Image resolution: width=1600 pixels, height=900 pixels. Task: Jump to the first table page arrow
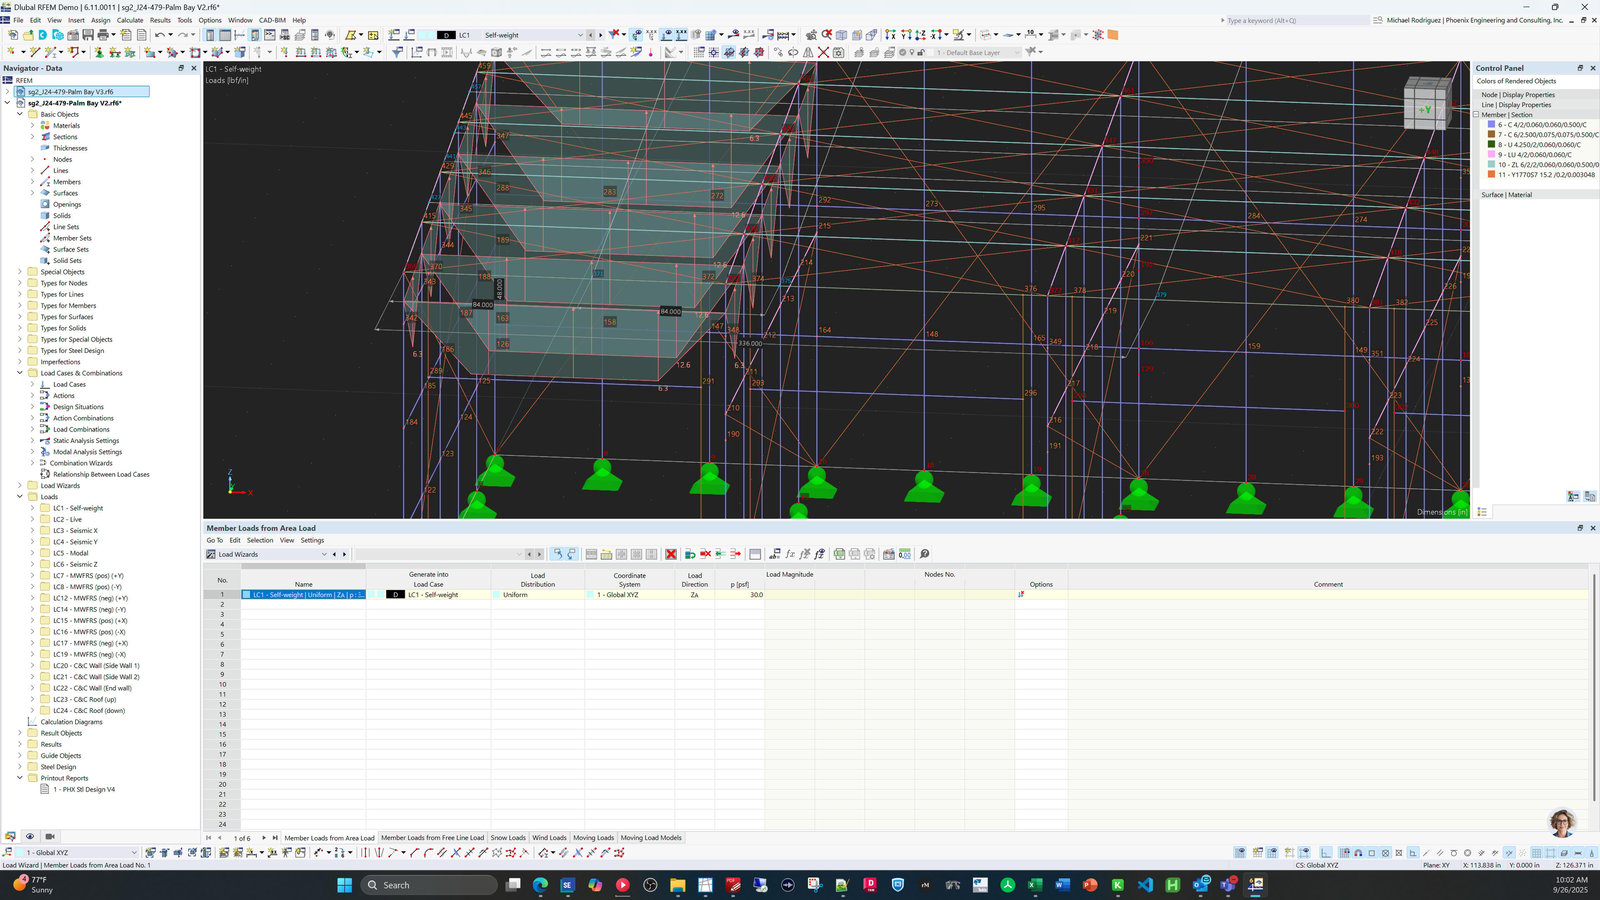(x=208, y=838)
